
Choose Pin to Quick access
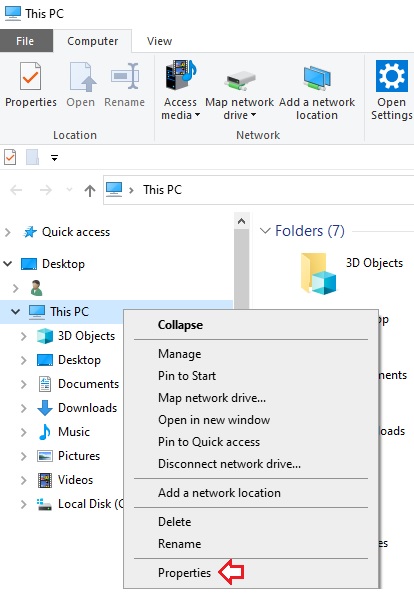251,442
